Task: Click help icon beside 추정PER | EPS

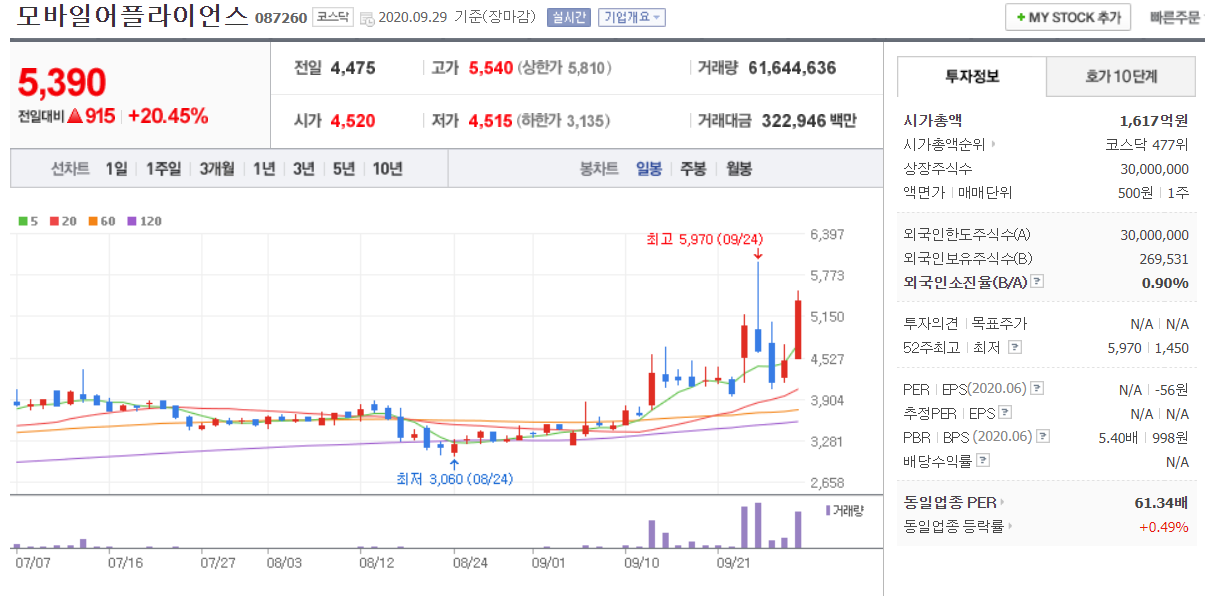Action: point(1005,412)
